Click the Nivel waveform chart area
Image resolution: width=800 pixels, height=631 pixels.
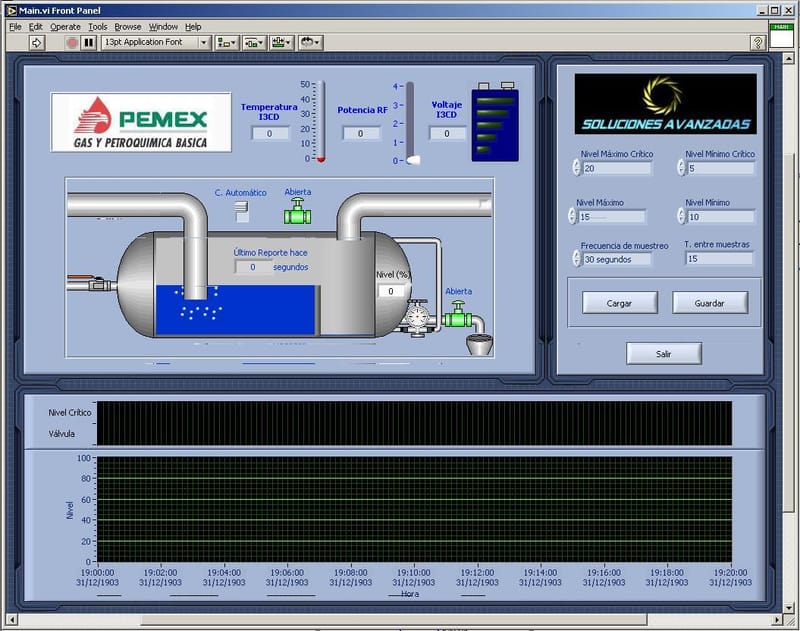414,509
